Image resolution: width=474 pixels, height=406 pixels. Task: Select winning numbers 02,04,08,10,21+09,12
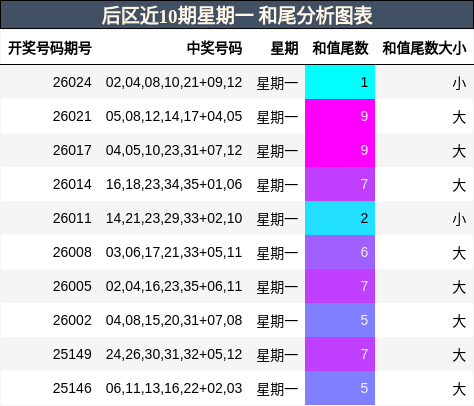point(174,82)
